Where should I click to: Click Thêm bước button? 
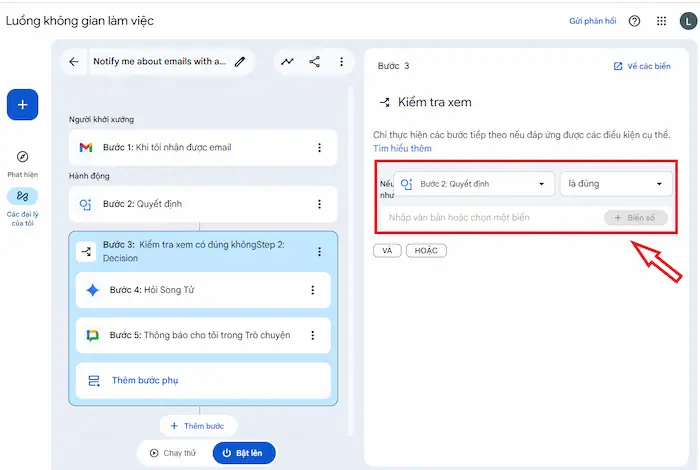click(x=198, y=426)
